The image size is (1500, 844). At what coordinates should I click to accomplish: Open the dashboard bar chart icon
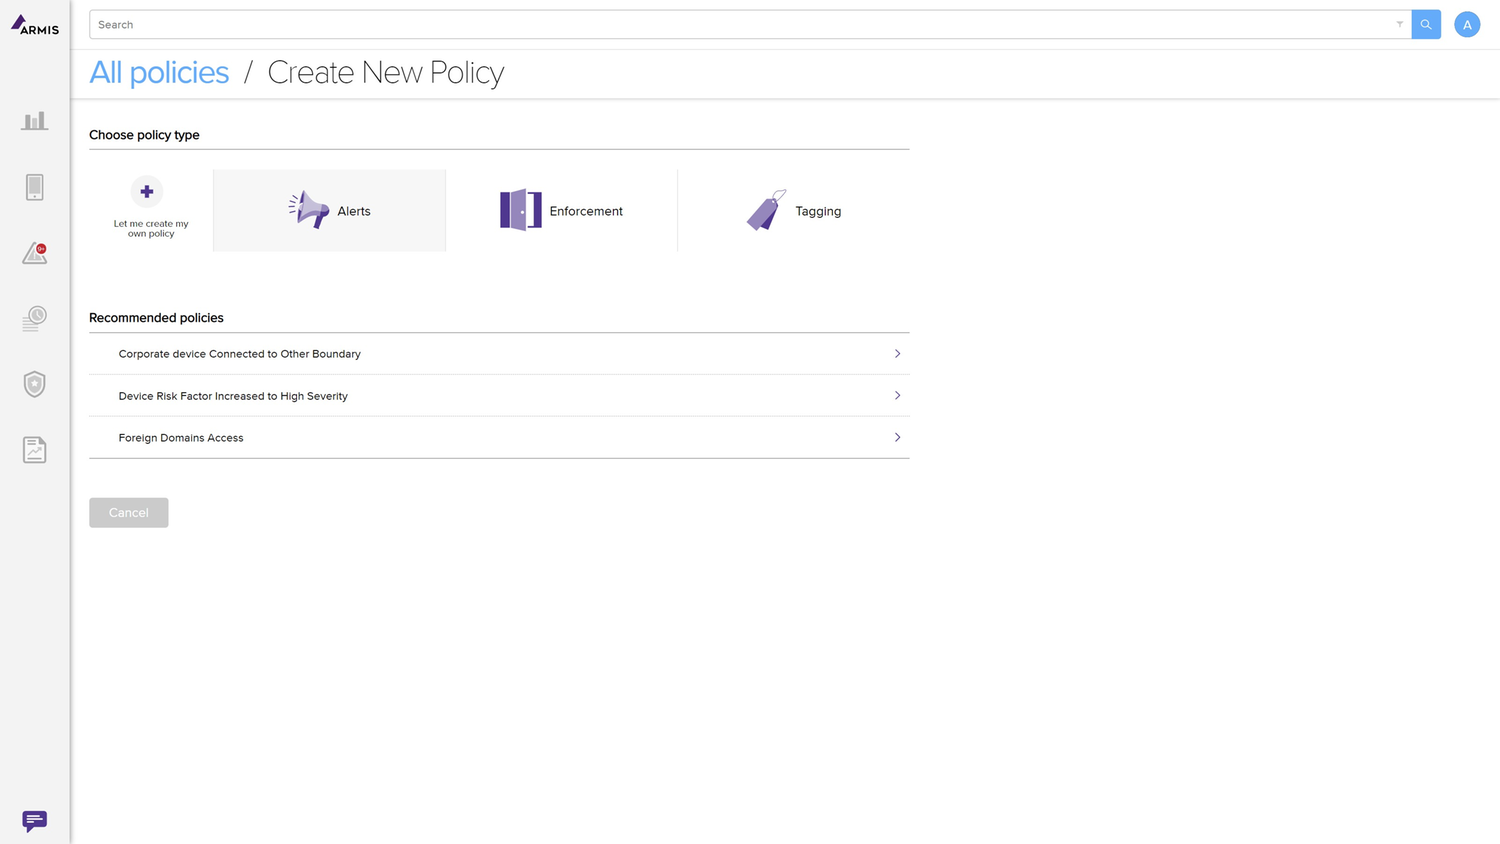[34, 121]
